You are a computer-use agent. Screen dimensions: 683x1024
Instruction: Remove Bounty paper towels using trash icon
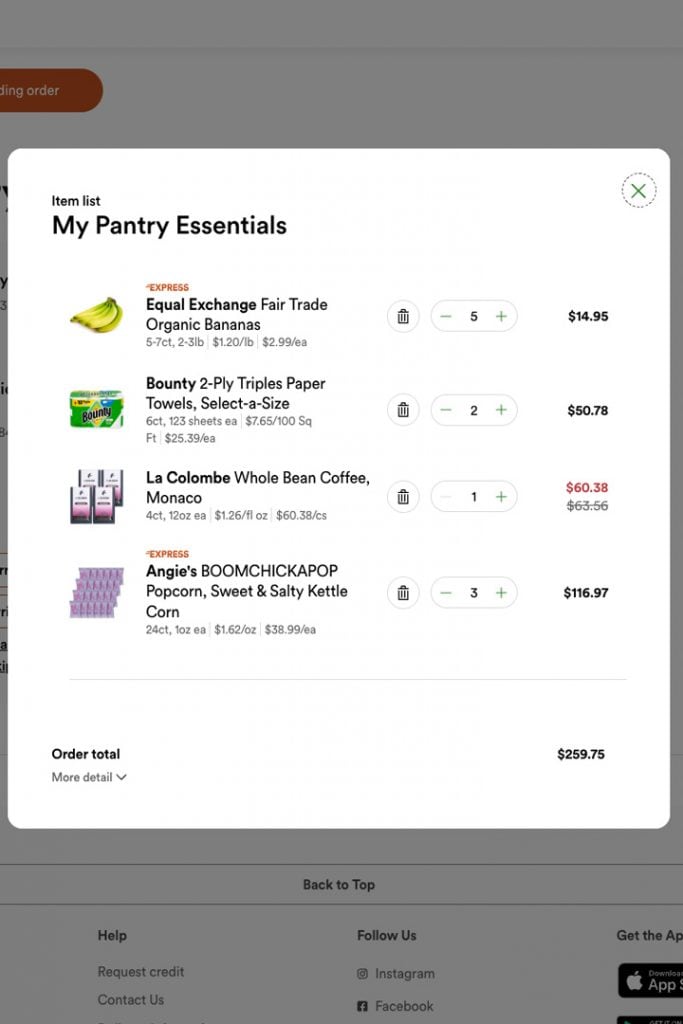coord(403,410)
